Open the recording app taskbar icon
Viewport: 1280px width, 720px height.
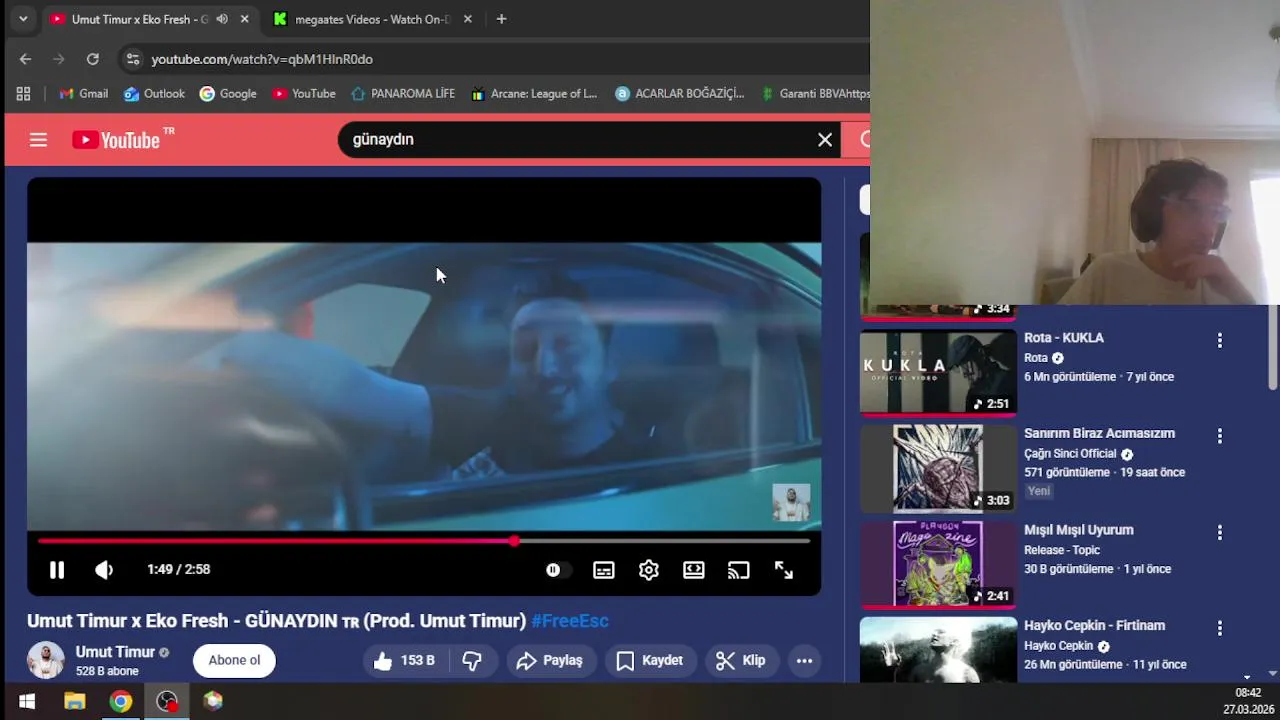167,701
